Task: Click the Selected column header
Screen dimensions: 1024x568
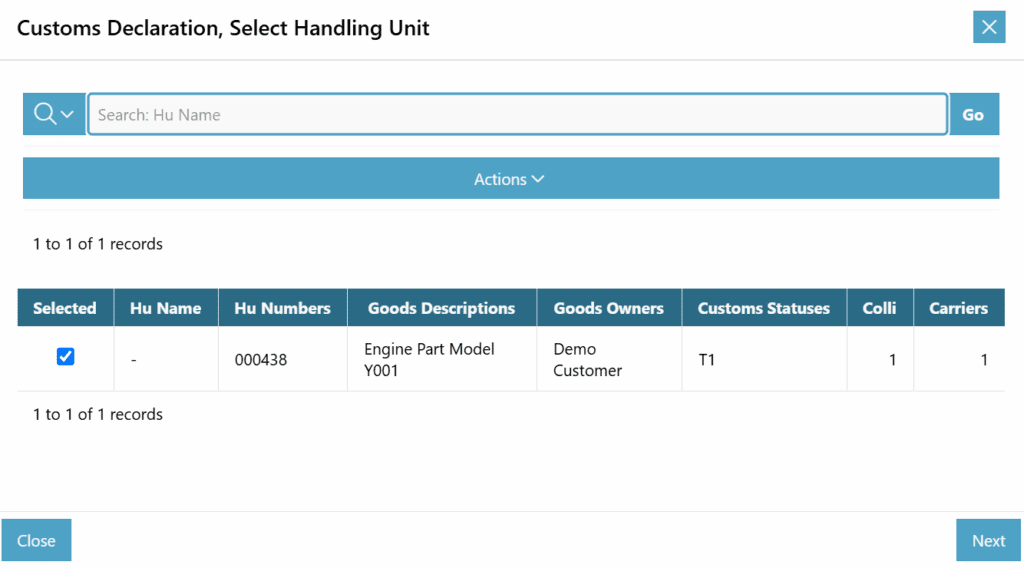Action: click(65, 308)
